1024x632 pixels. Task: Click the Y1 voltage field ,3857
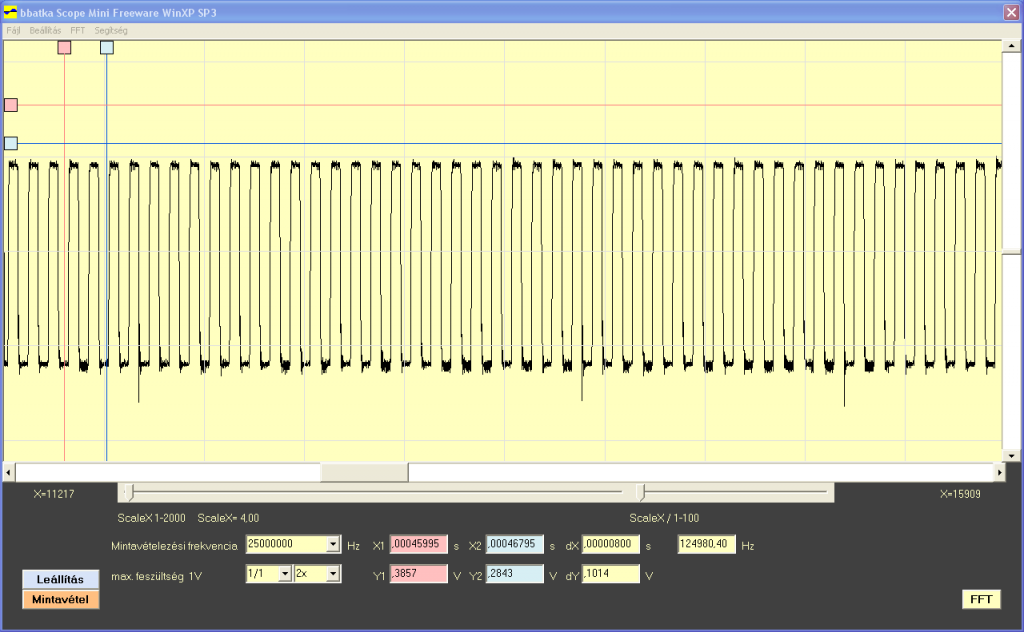point(419,574)
